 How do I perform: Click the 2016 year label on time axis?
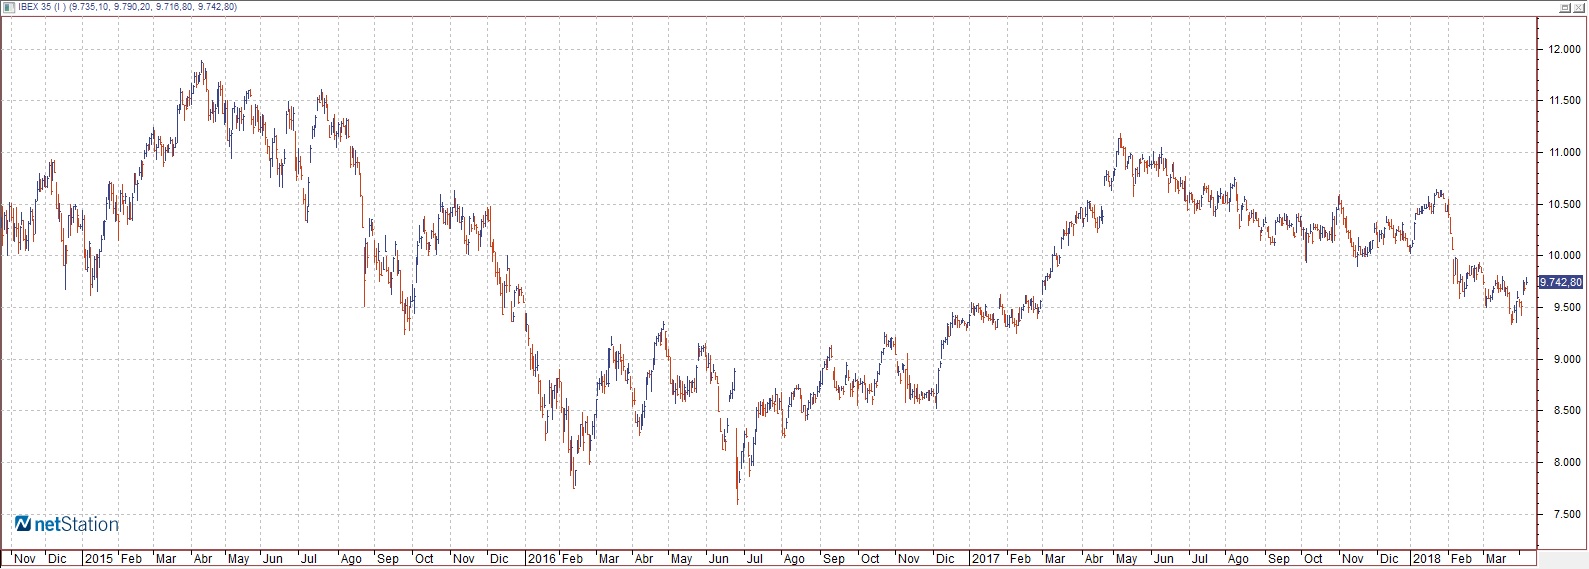[541, 559]
